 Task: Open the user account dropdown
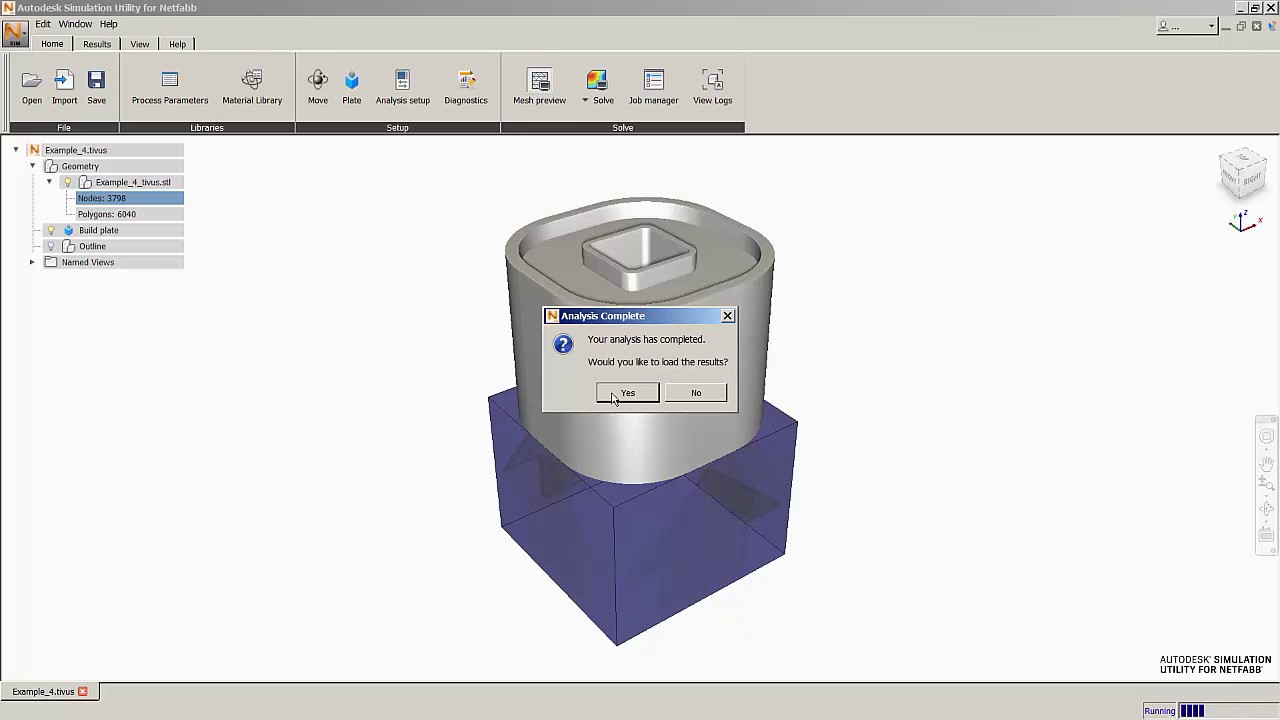tap(1186, 26)
